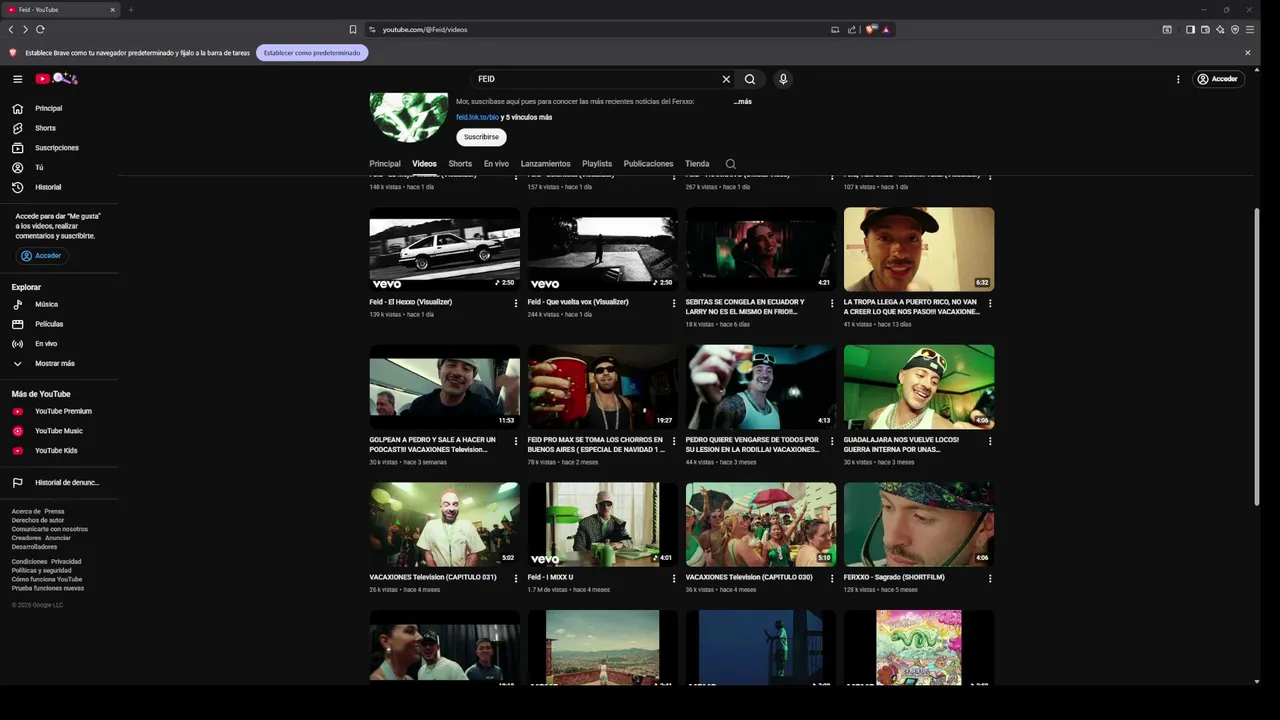Switch to channel Principal tab

pyautogui.click(x=385, y=164)
